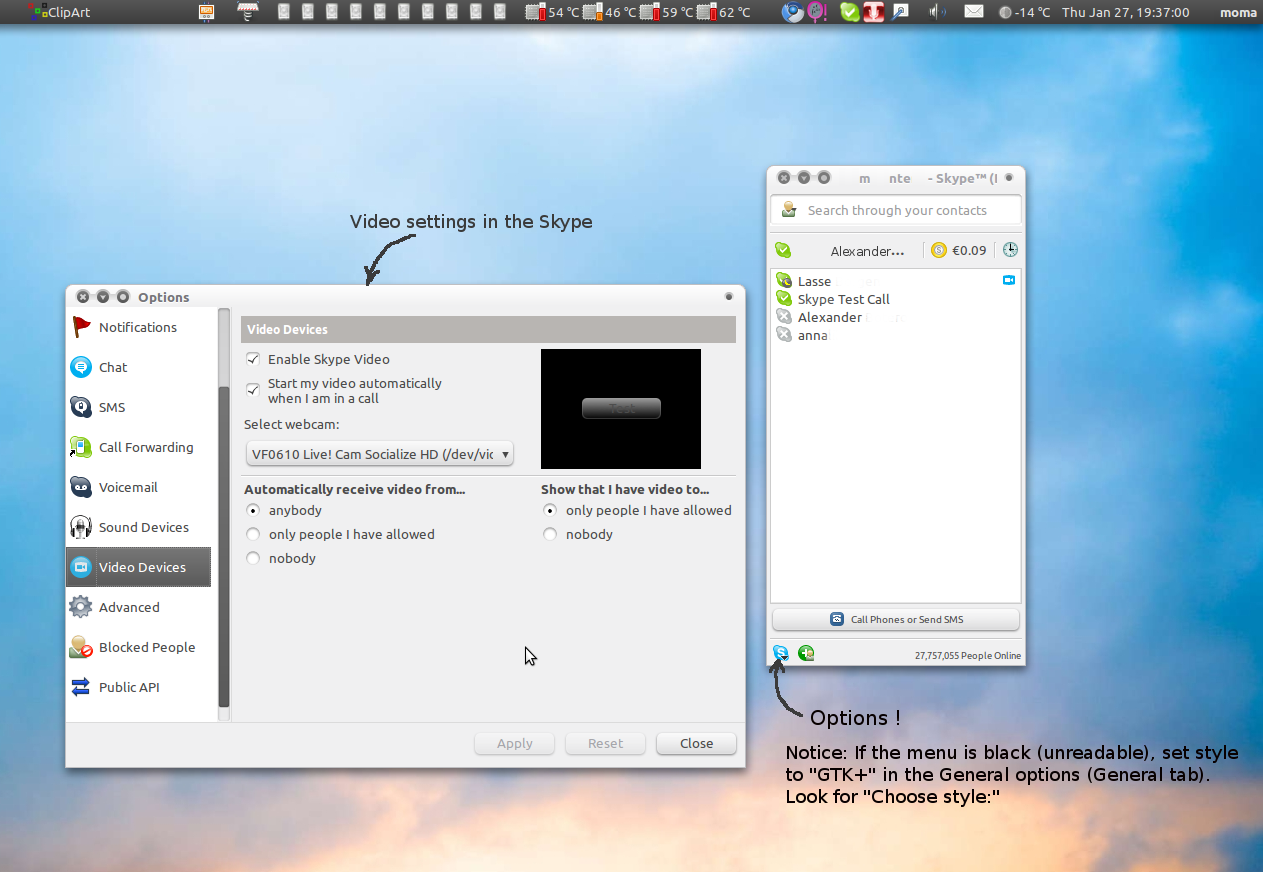1263x872 pixels.
Task: Show video only to people I have allowed
Action: coord(550,511)
